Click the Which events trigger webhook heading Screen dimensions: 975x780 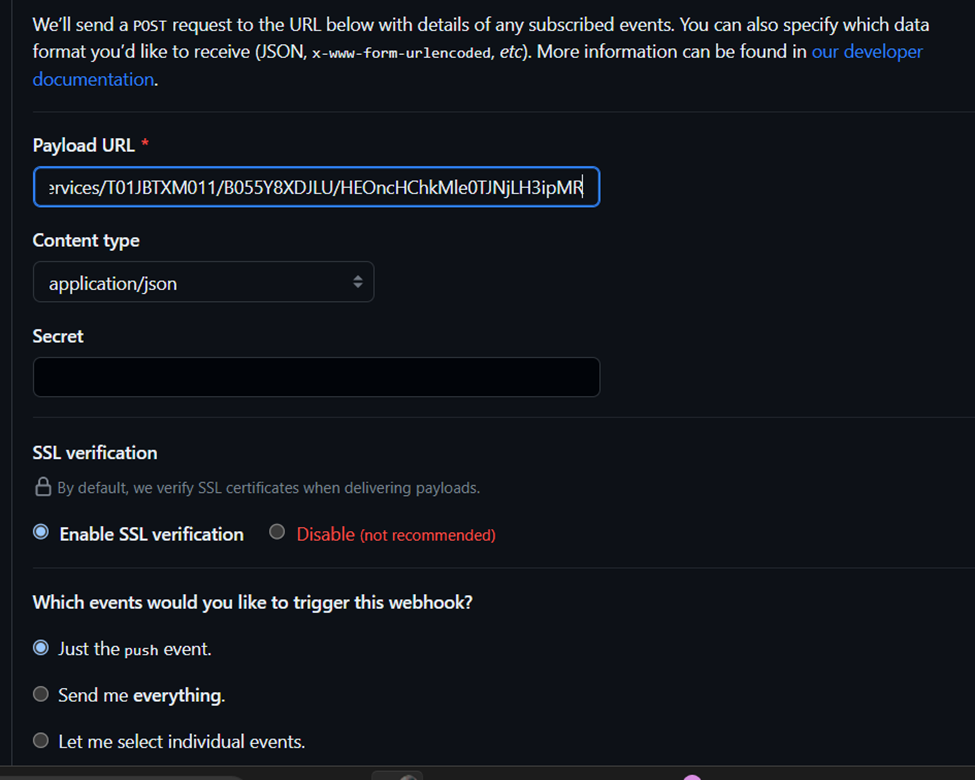[252, 603]
